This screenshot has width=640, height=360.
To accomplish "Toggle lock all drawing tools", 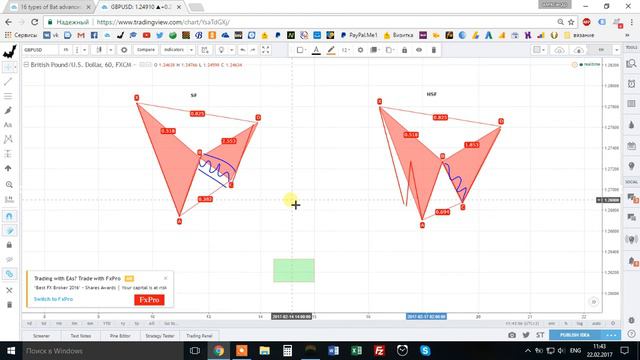I will [9, 245].
